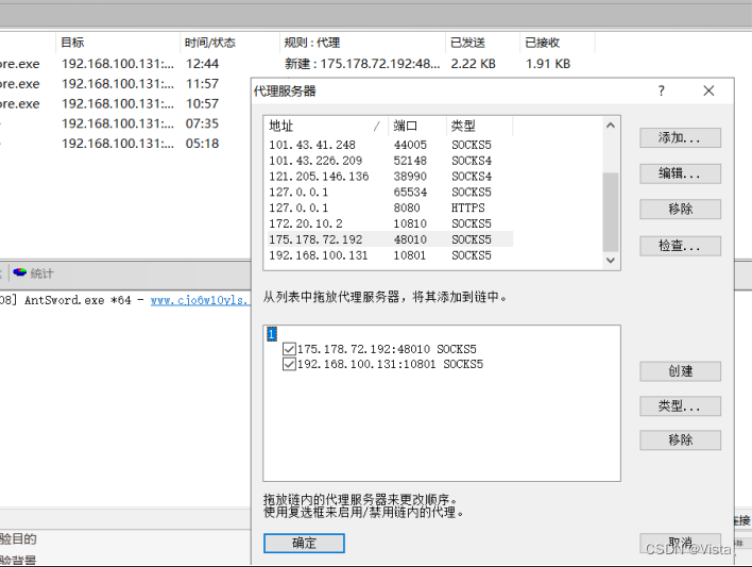The width and height of the screenshot is (752, 567).
Task: Click the 1.91 KB received value
Action: [x=548, y=64]
